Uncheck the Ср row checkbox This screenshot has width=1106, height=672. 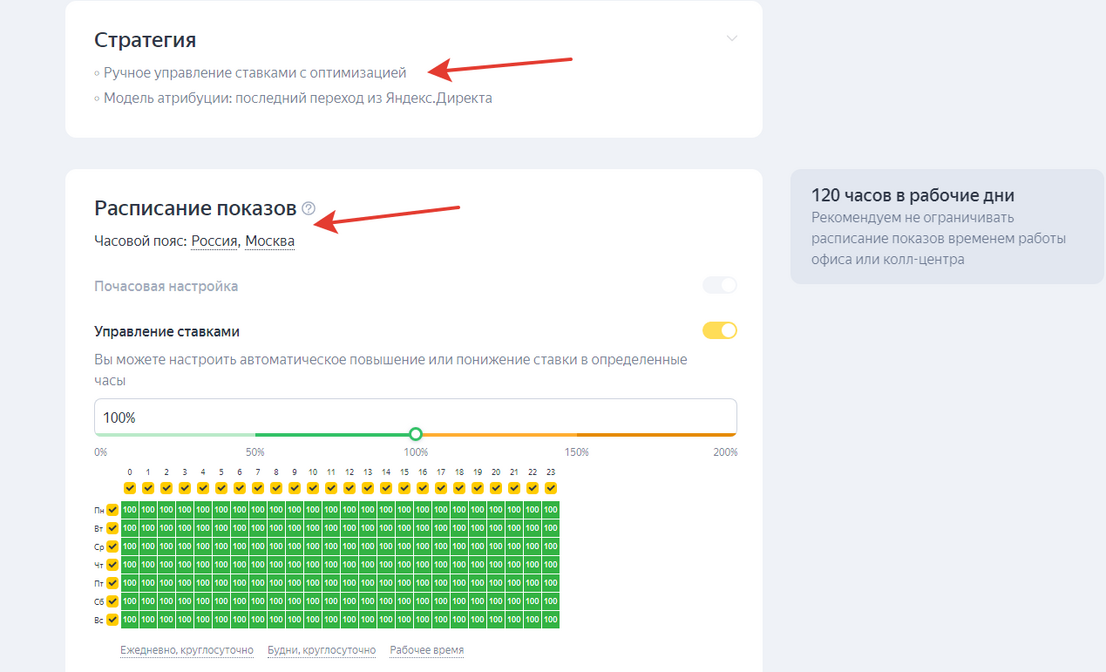[x=112, y=546]
